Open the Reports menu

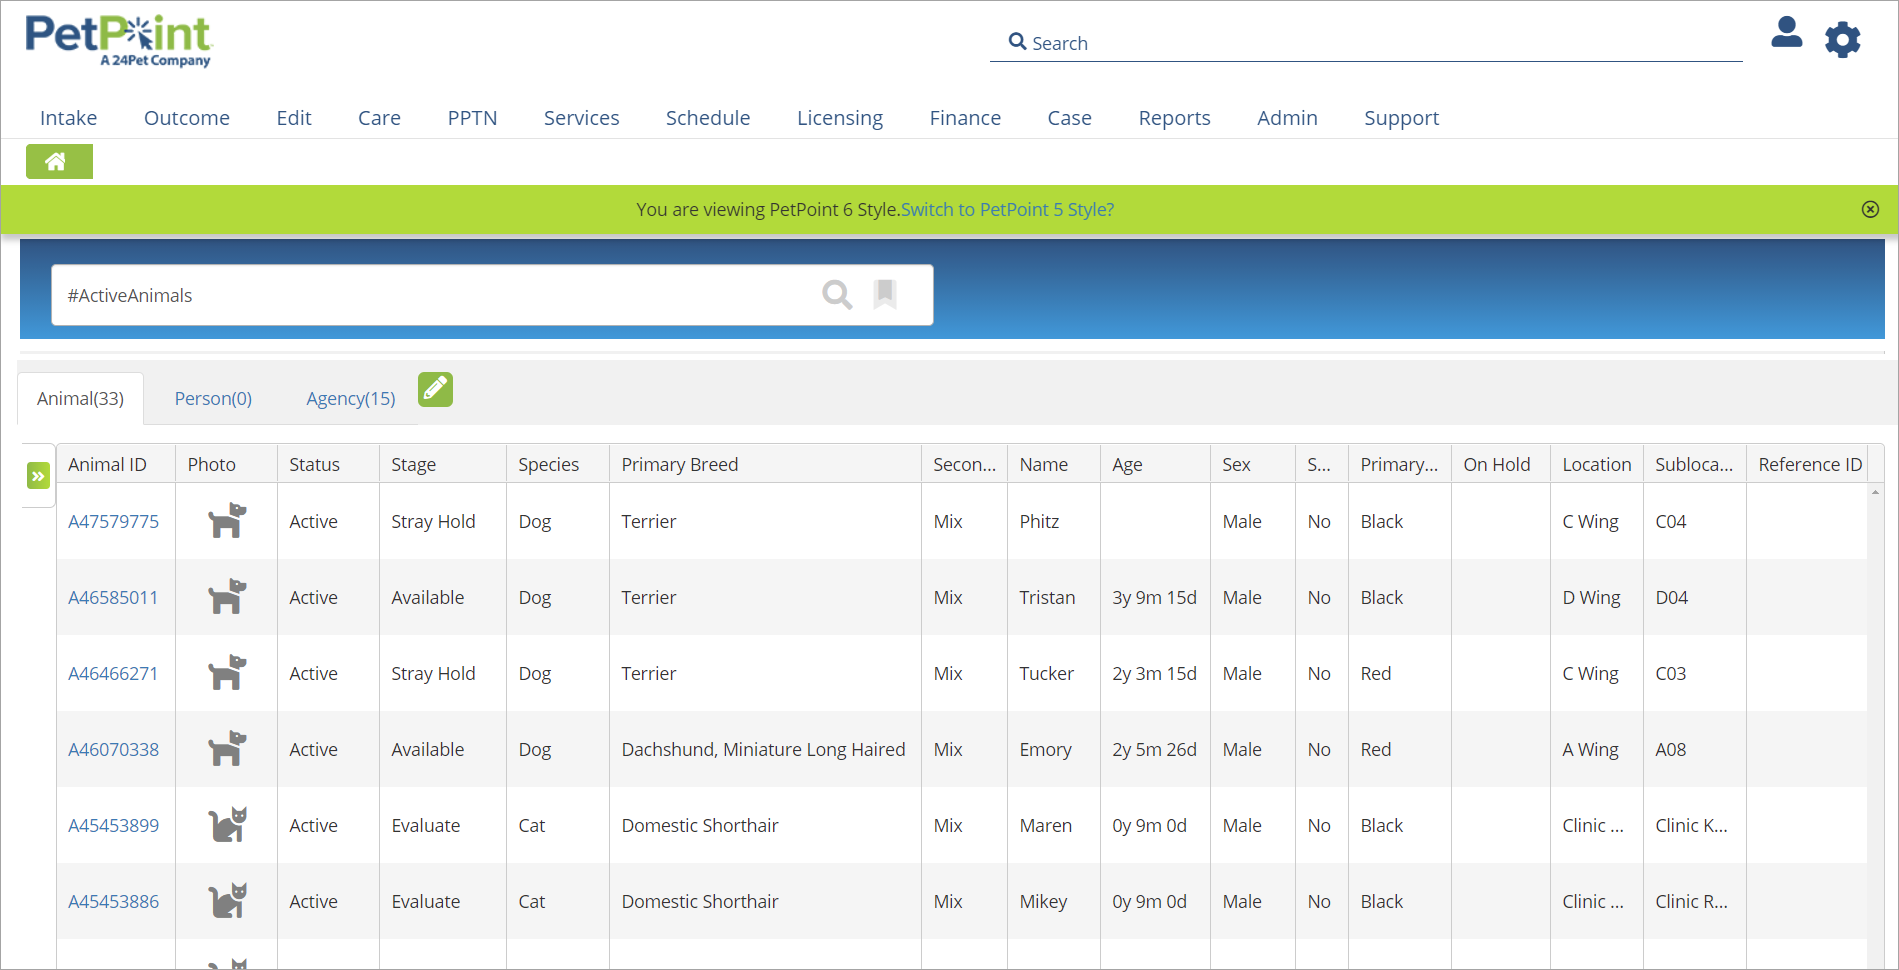click(x=1174, y=117)
